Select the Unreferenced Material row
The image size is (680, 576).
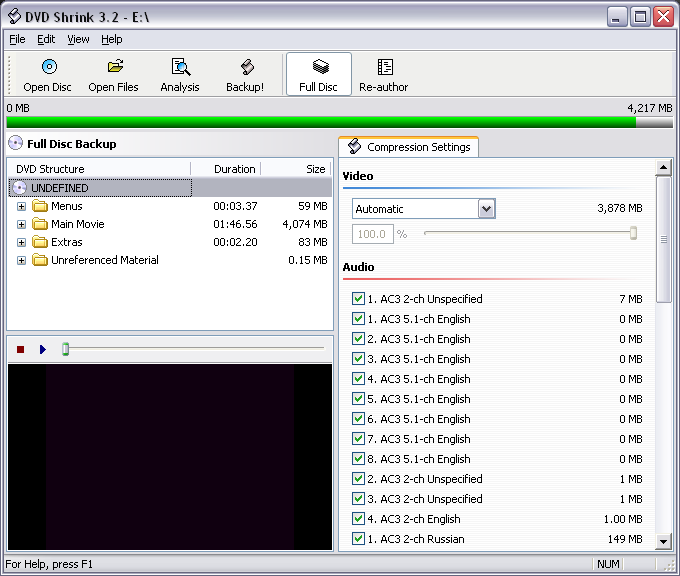coord(170,260)
